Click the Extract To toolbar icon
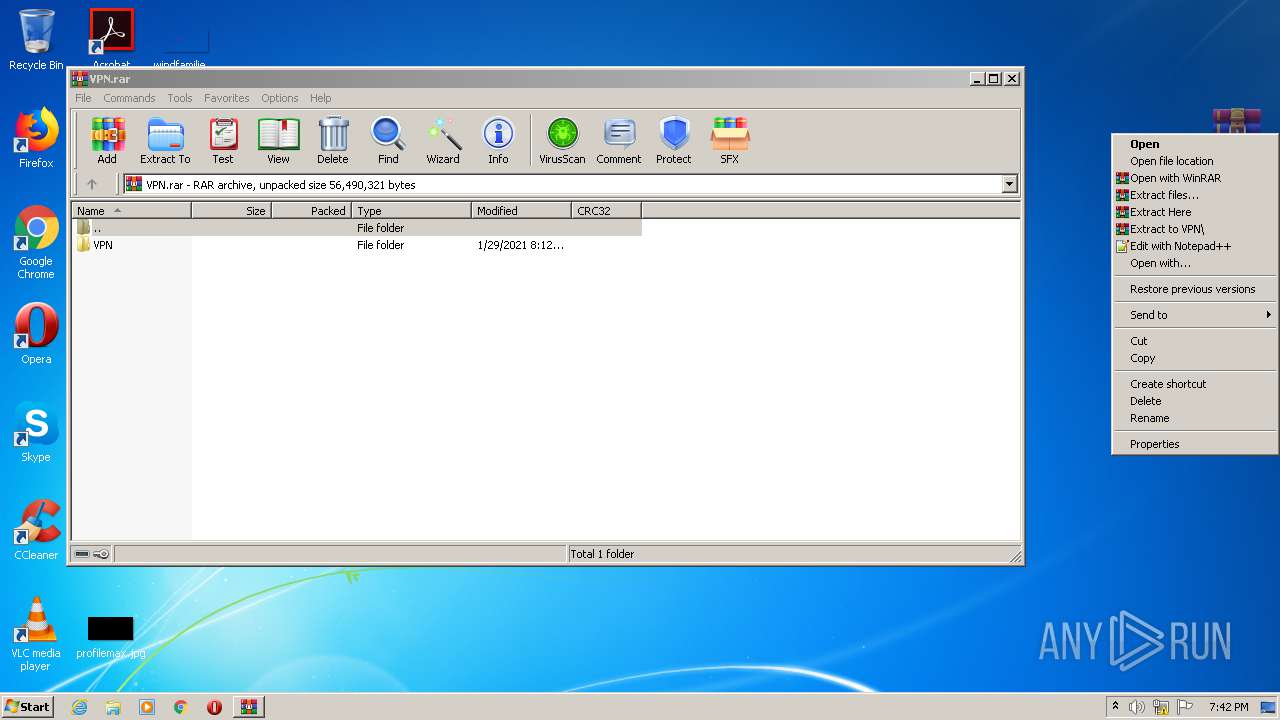The image size is (1280, 720). tap(165, 140)
